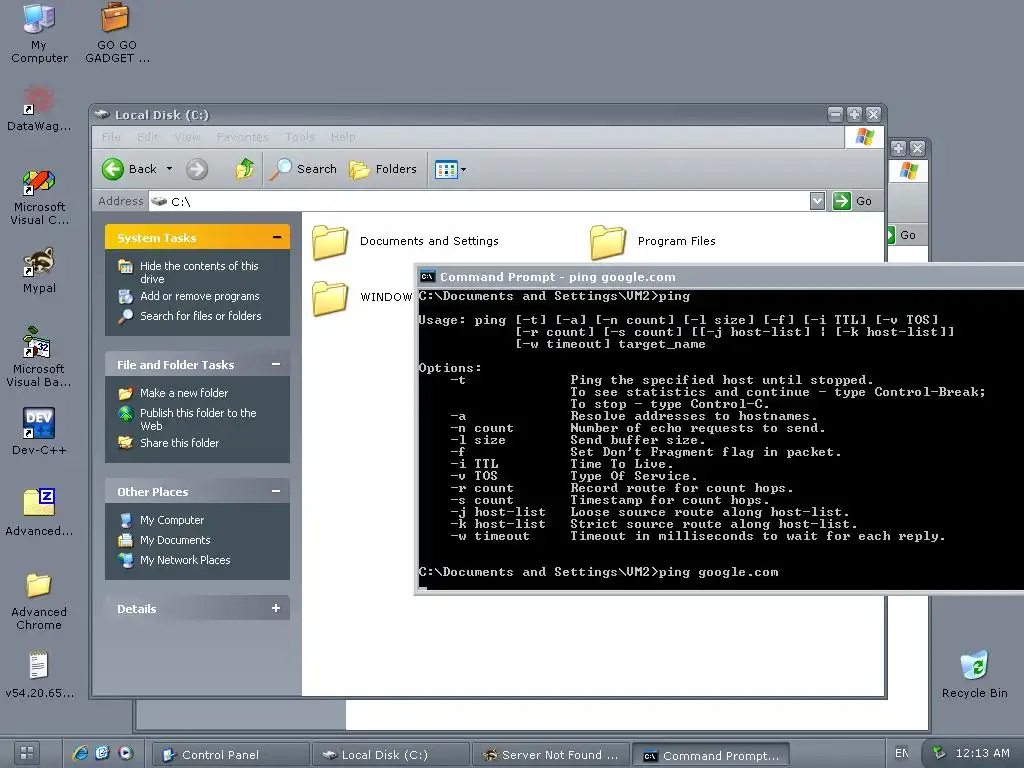Image resolution: width=1024 pixels, height=768 pixels.
Task: Switch to Command Prompt taskbar button
Action: tap(711, 756)
